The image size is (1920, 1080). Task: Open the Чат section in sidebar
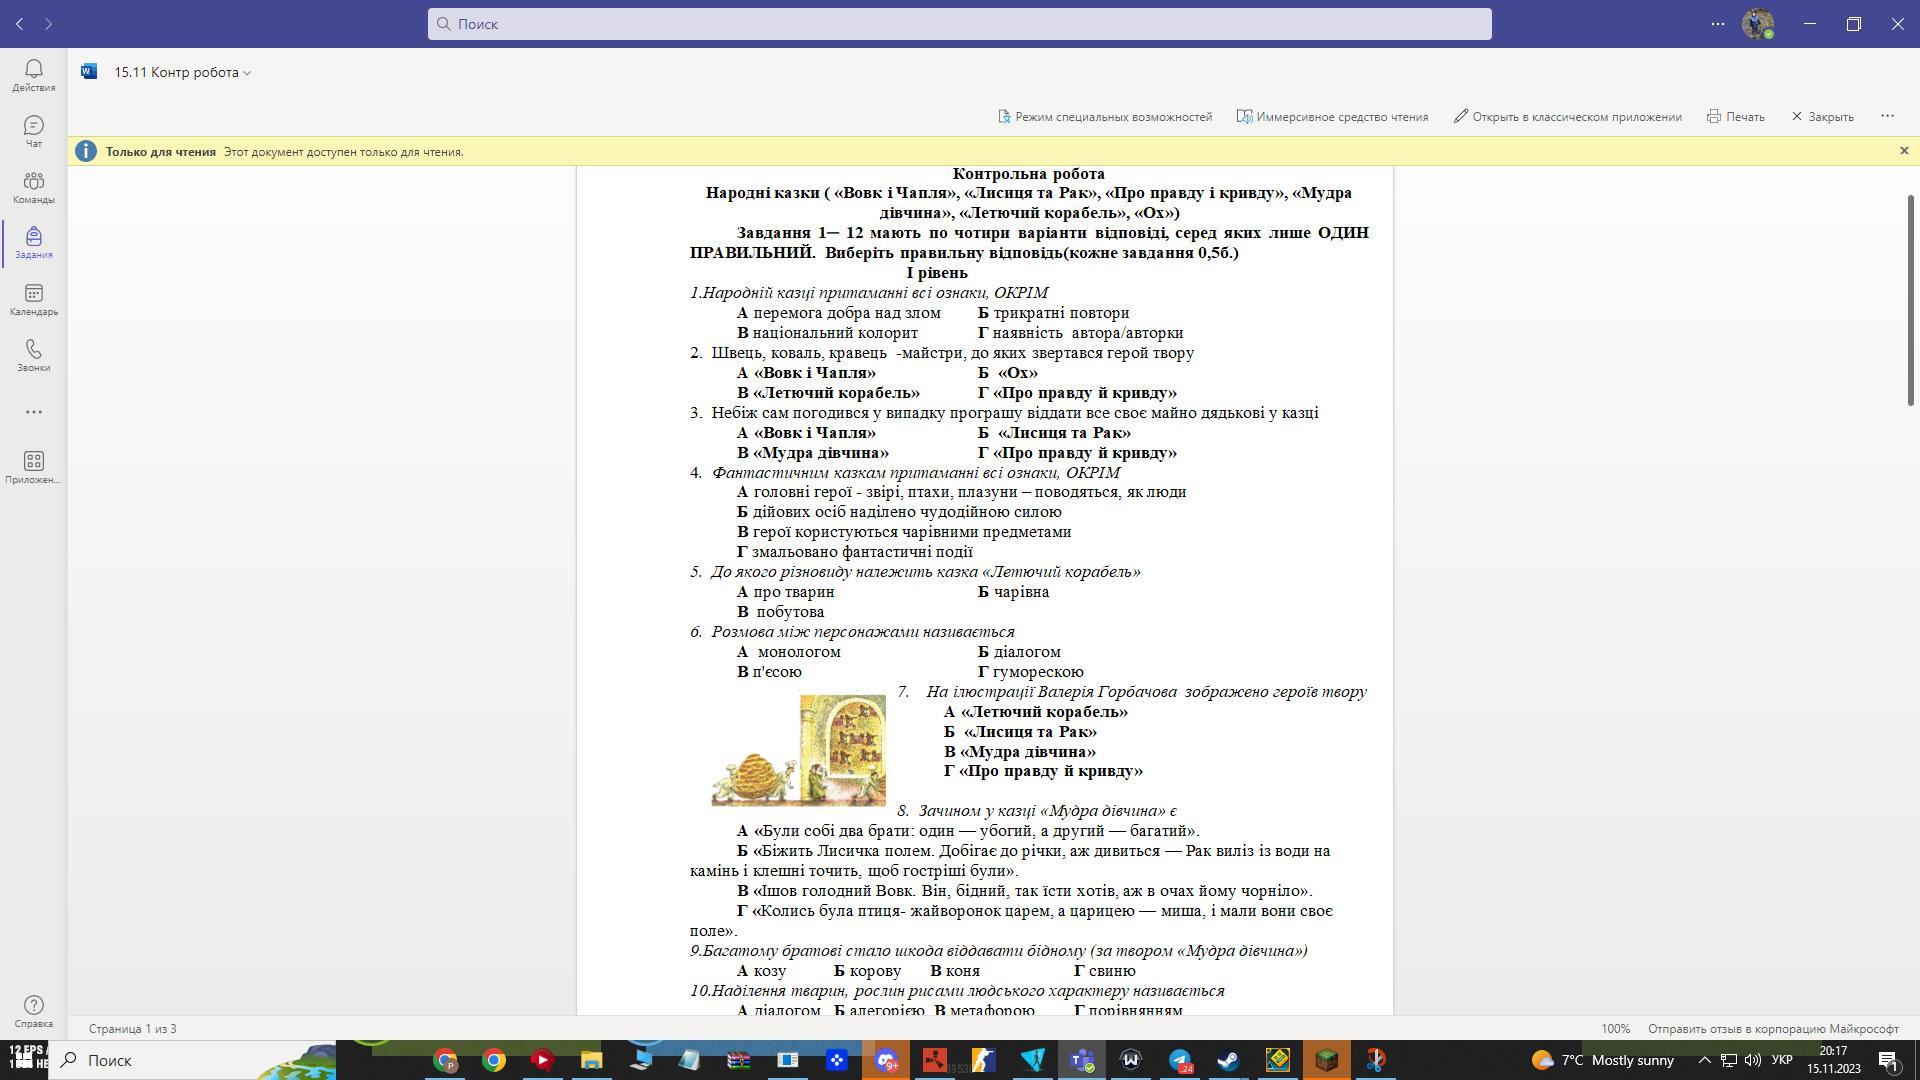[33, 131]
